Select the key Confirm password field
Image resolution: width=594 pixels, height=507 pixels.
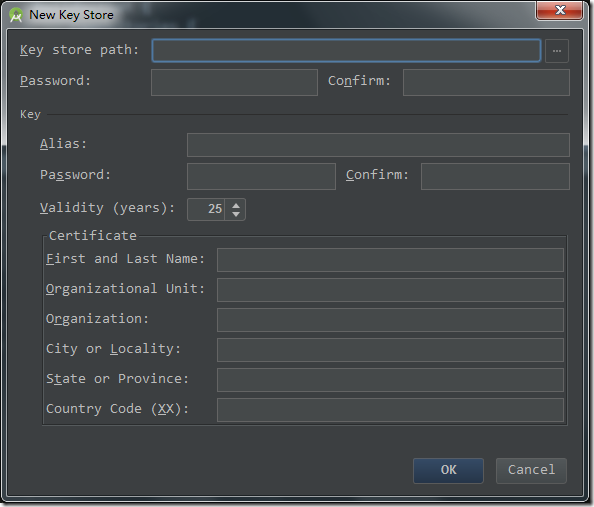495,176
